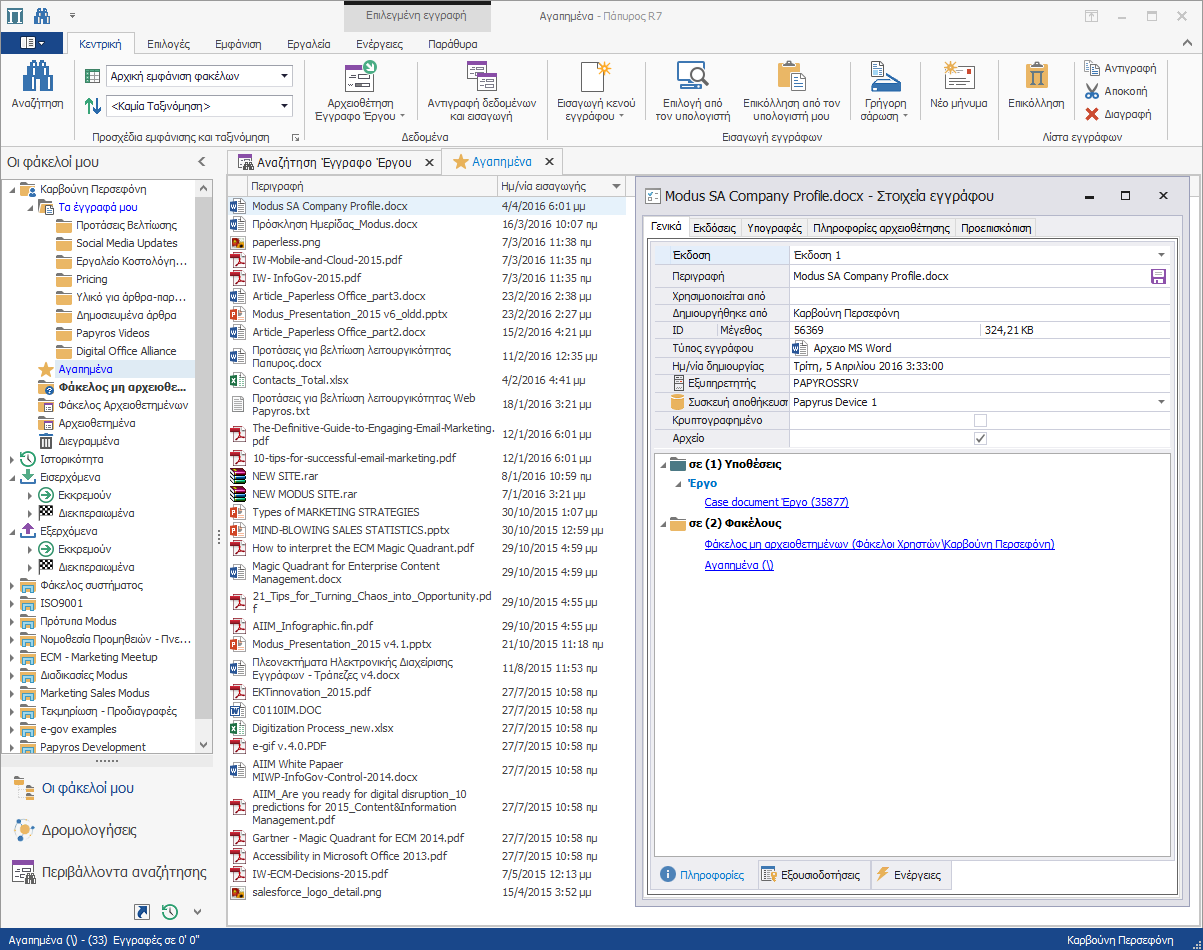Viewport: 1203px width, 950px height.
Task: Open Εκδόσεις tab in document details
Action: 715,228
